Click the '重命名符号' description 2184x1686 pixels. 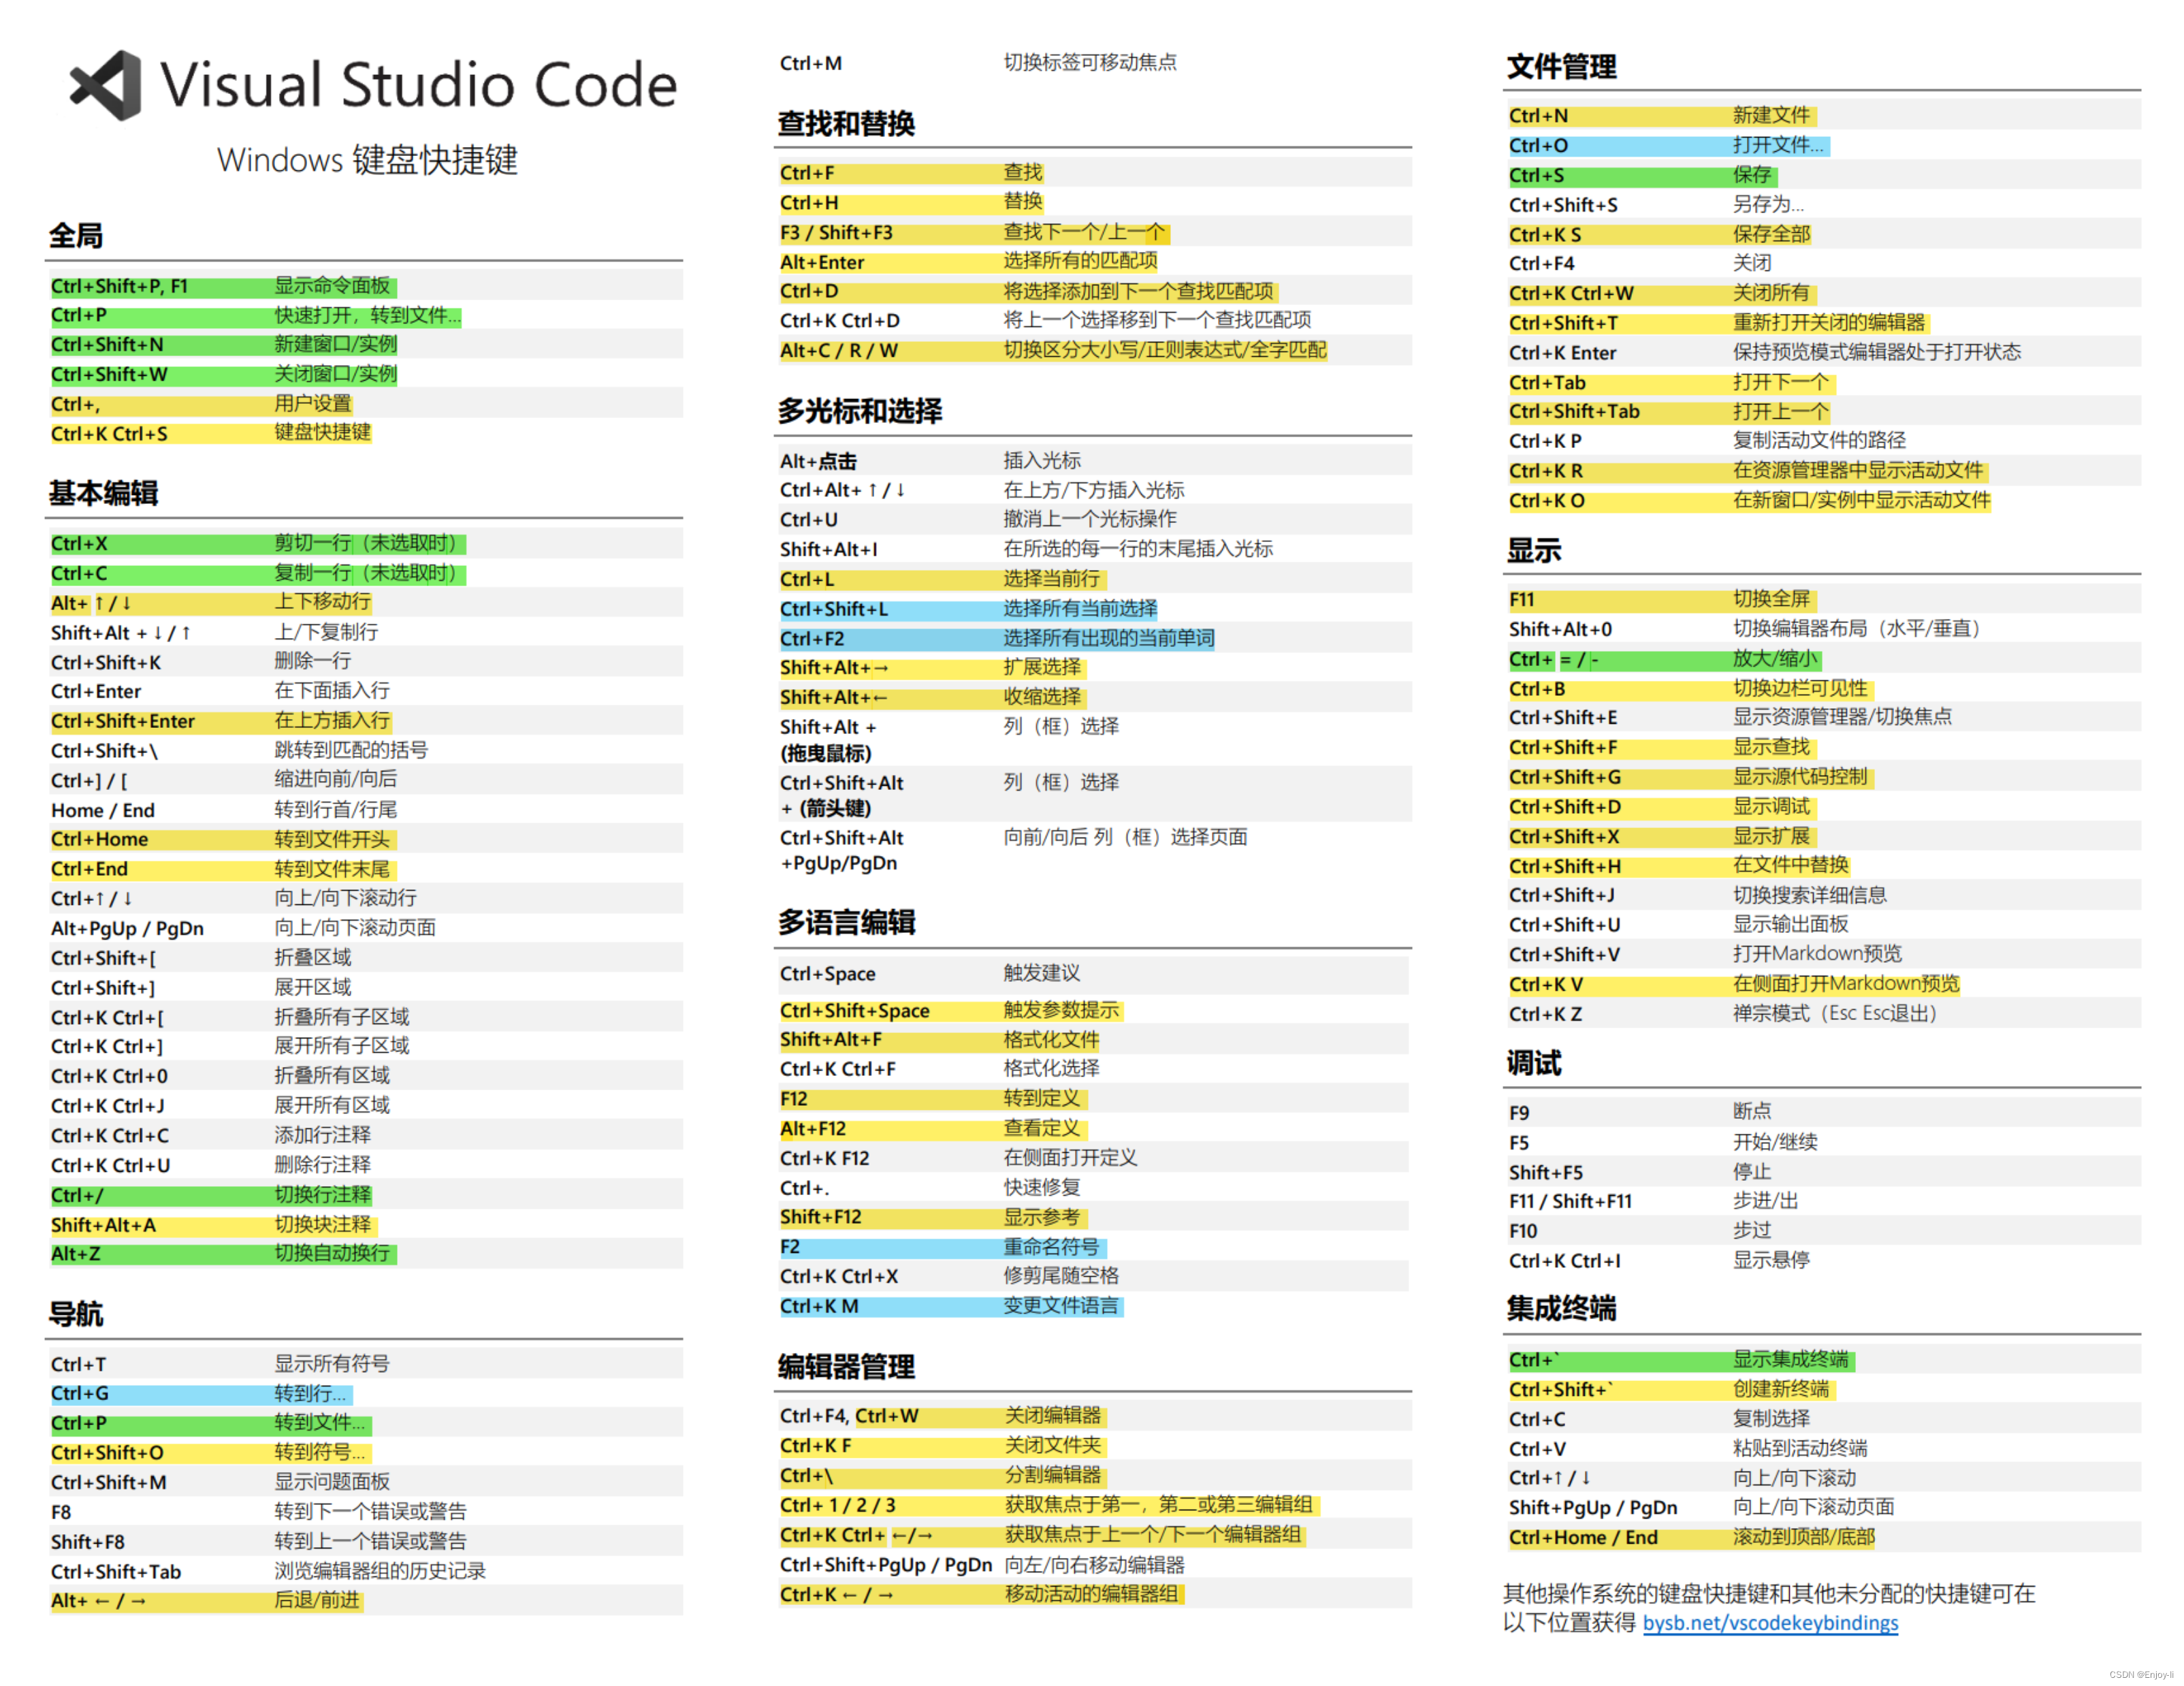pyautogui.click(x=1051, y=1247)
